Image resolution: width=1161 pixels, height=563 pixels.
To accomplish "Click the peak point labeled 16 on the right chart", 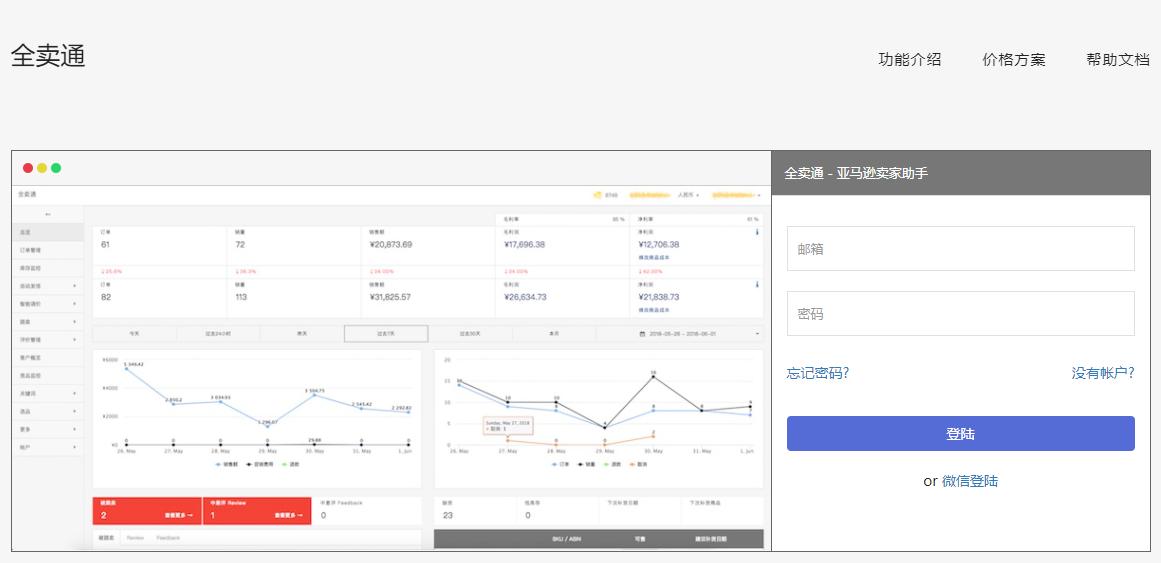I will point(653,377).
